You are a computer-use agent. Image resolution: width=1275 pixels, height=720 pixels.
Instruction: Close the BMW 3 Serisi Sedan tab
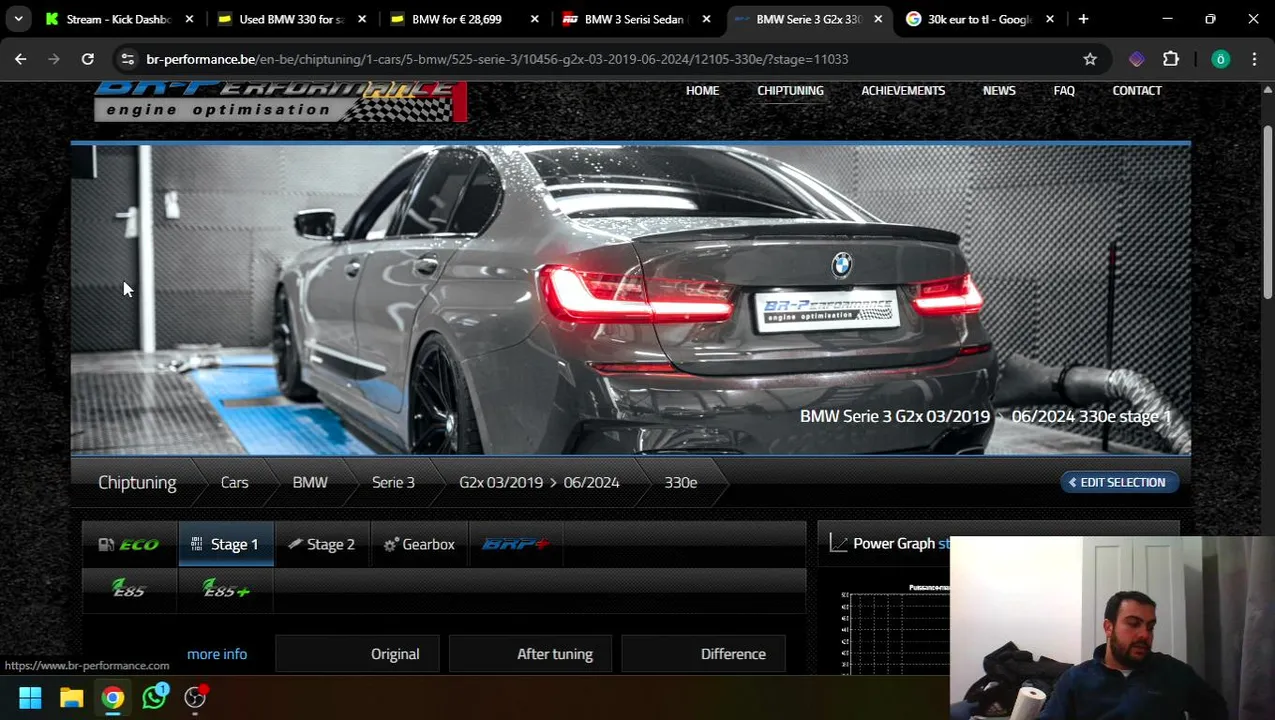click(706, 19)
